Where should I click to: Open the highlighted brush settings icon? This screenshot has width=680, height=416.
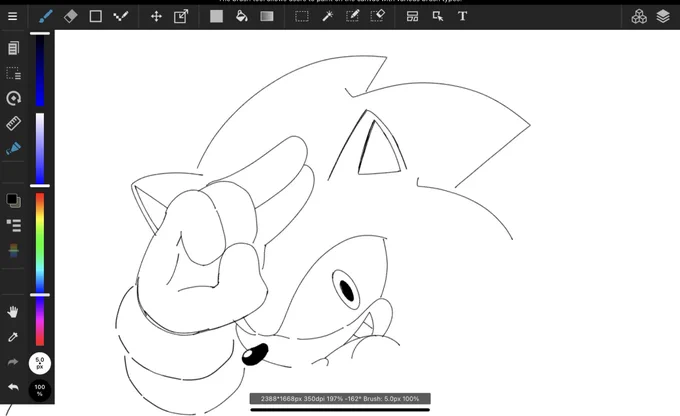pos(13,149)
